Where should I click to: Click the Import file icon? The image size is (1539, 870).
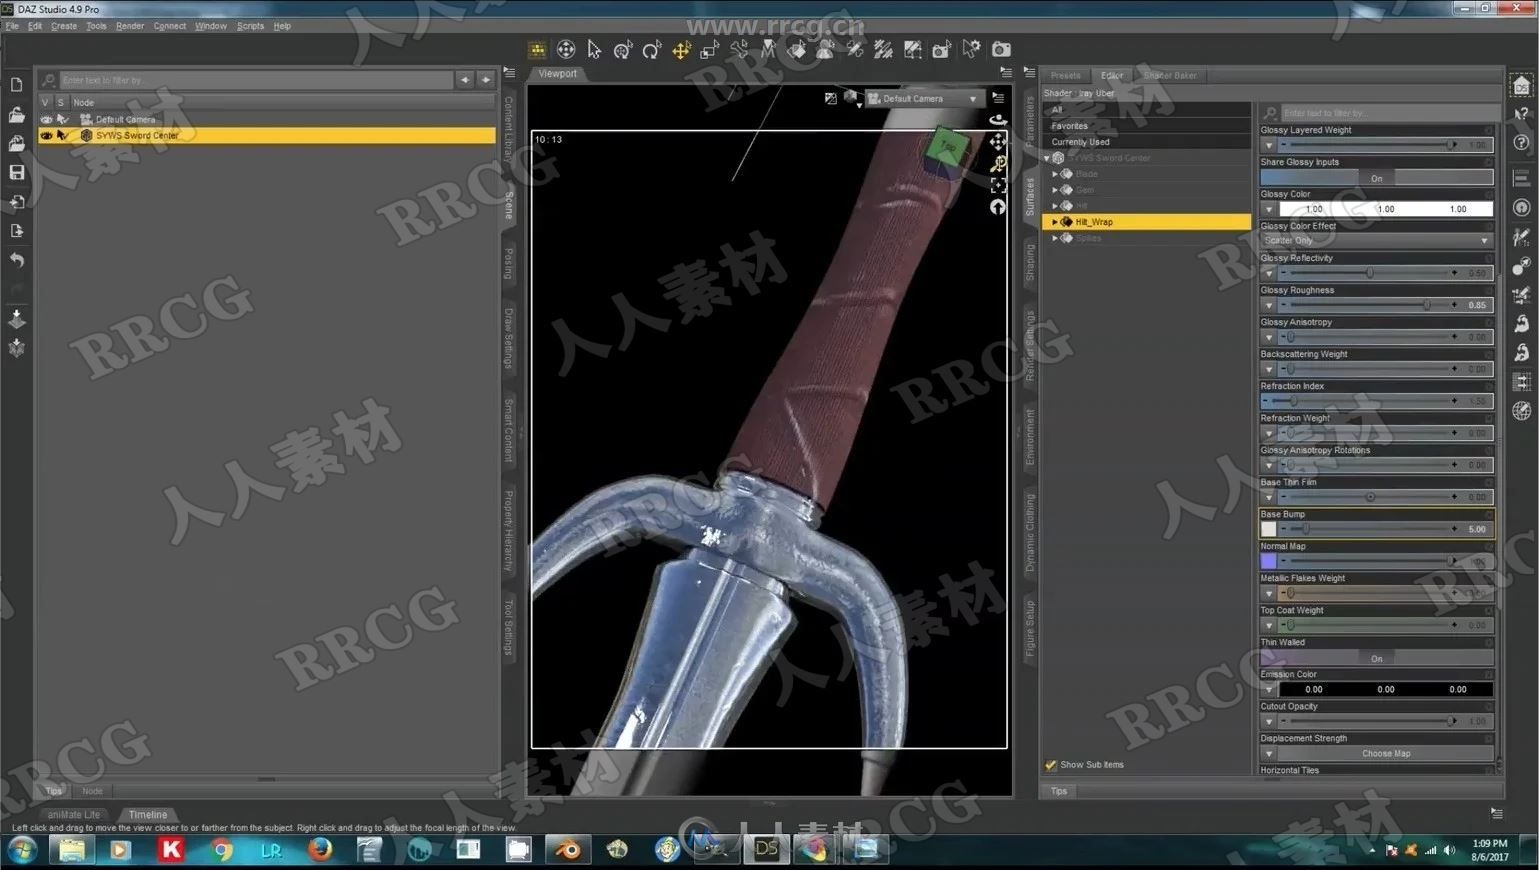pyautogui.click(x=17, y=201)
